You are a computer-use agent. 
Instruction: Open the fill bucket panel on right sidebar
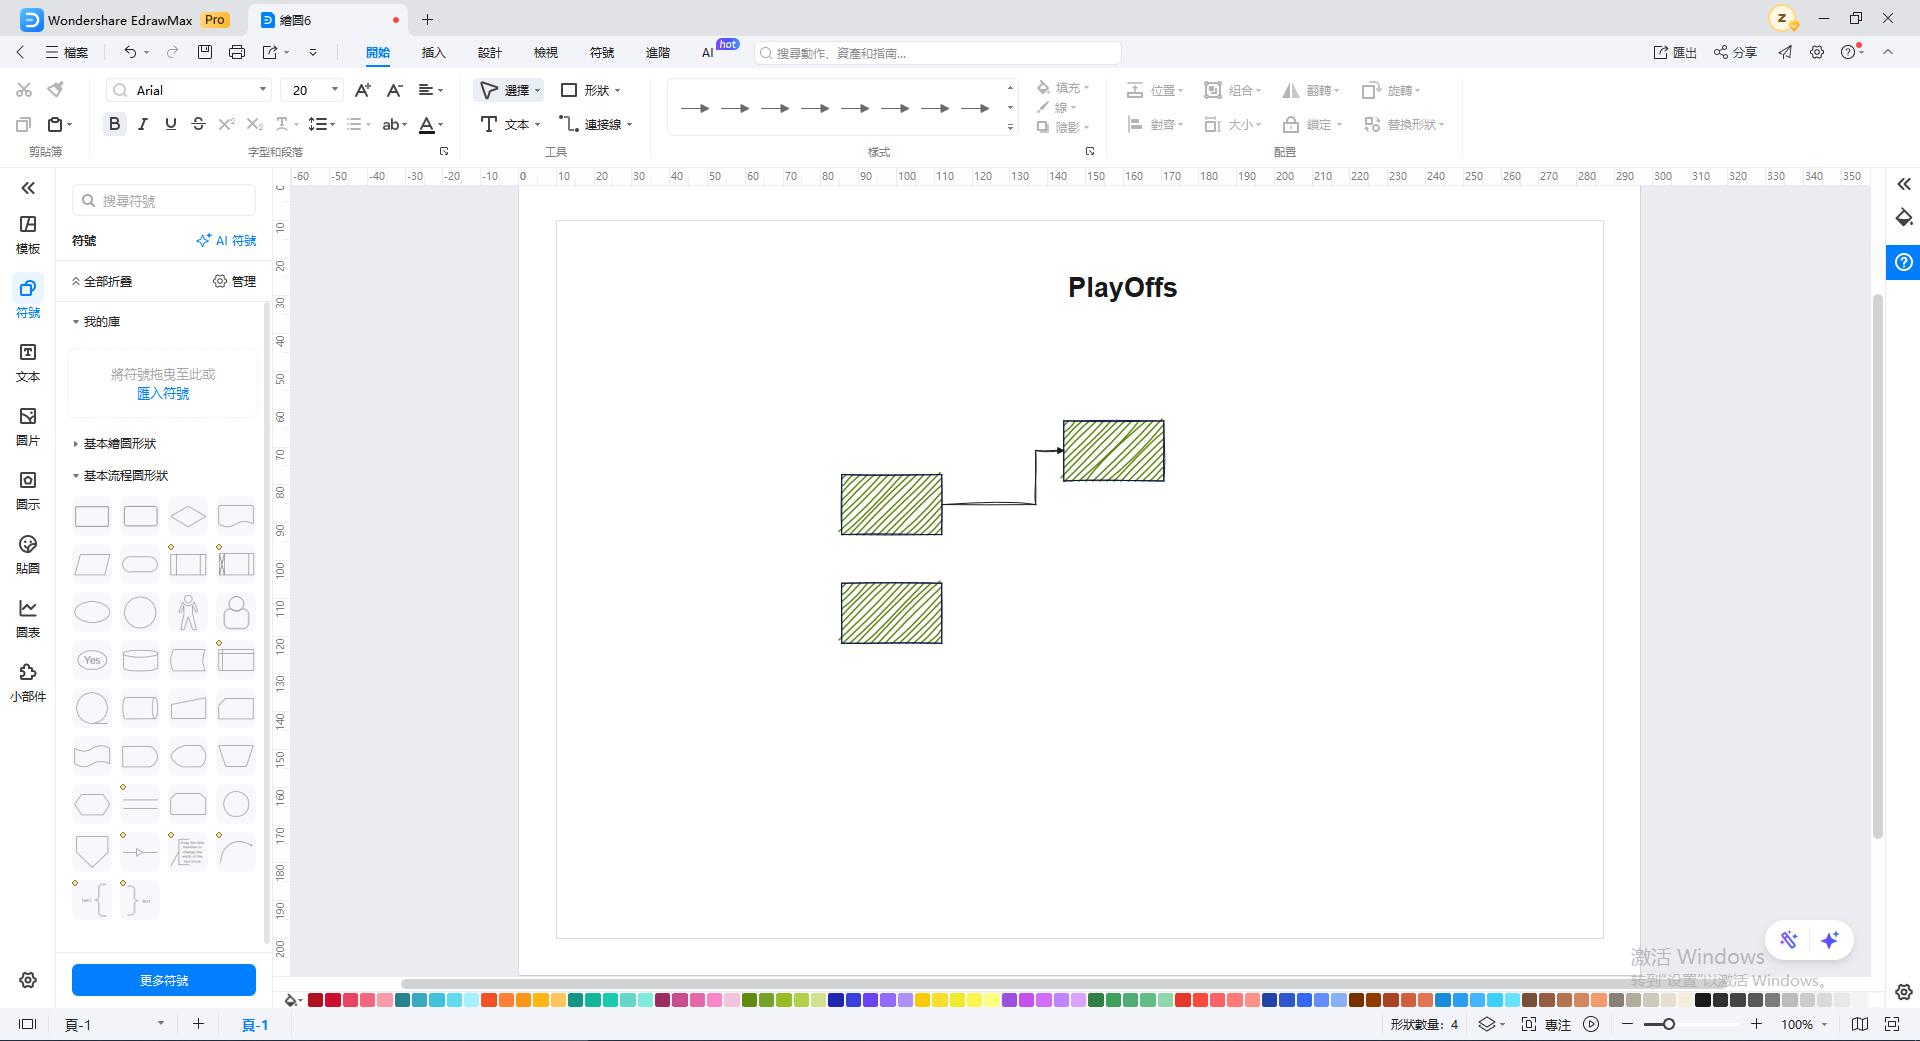1904,218
